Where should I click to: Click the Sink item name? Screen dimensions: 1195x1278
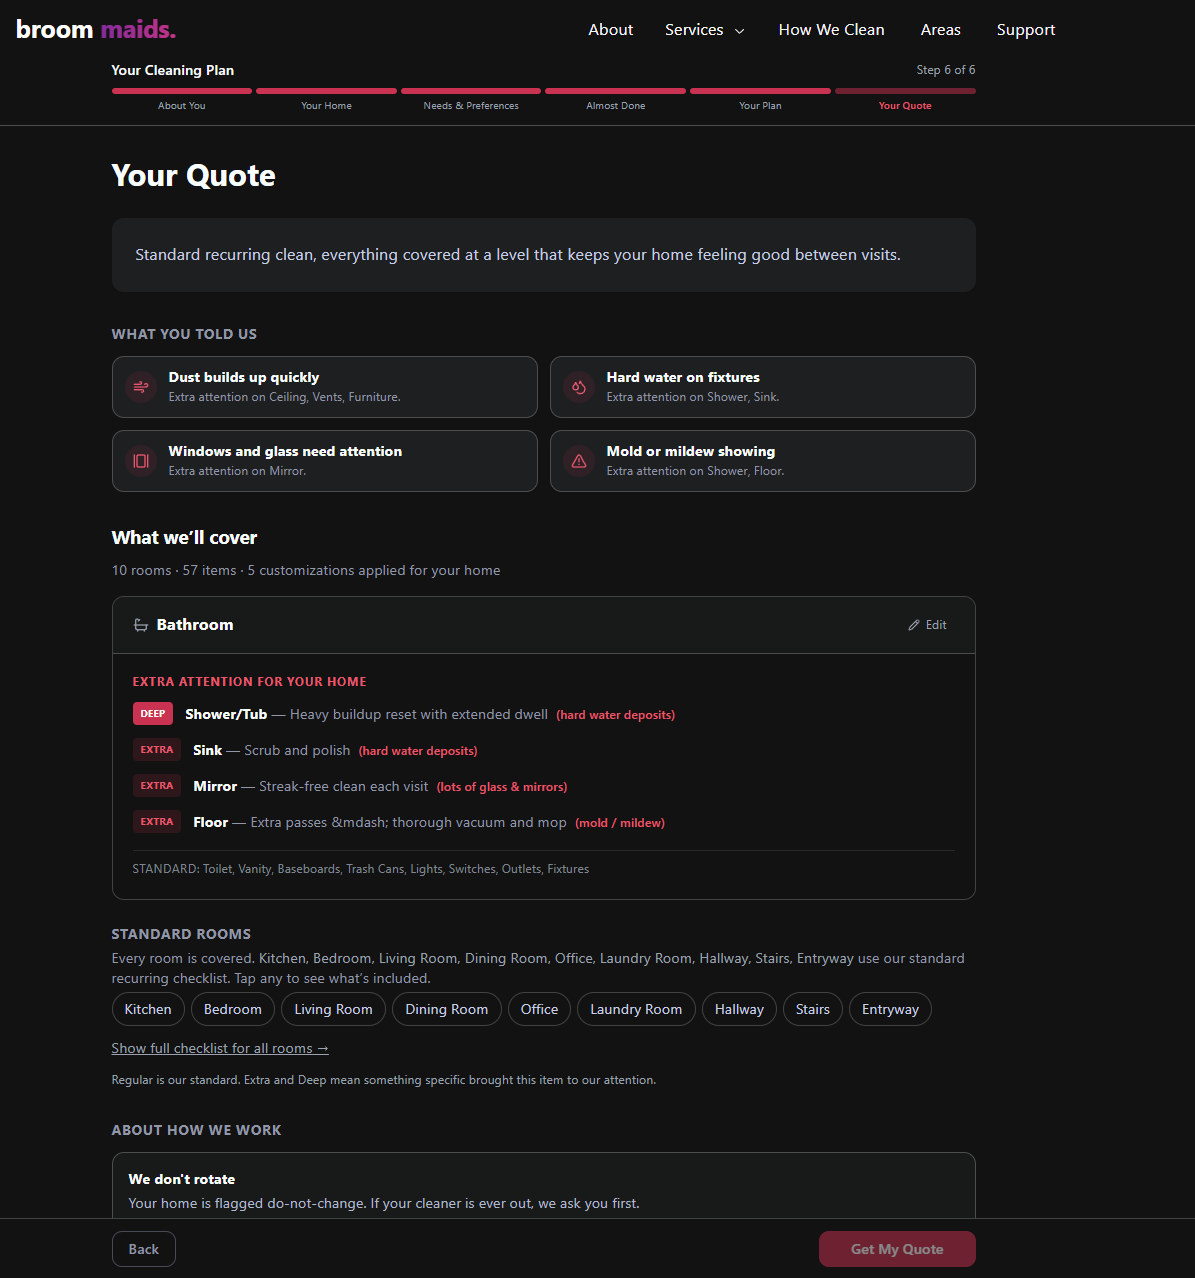click(208, 750)
